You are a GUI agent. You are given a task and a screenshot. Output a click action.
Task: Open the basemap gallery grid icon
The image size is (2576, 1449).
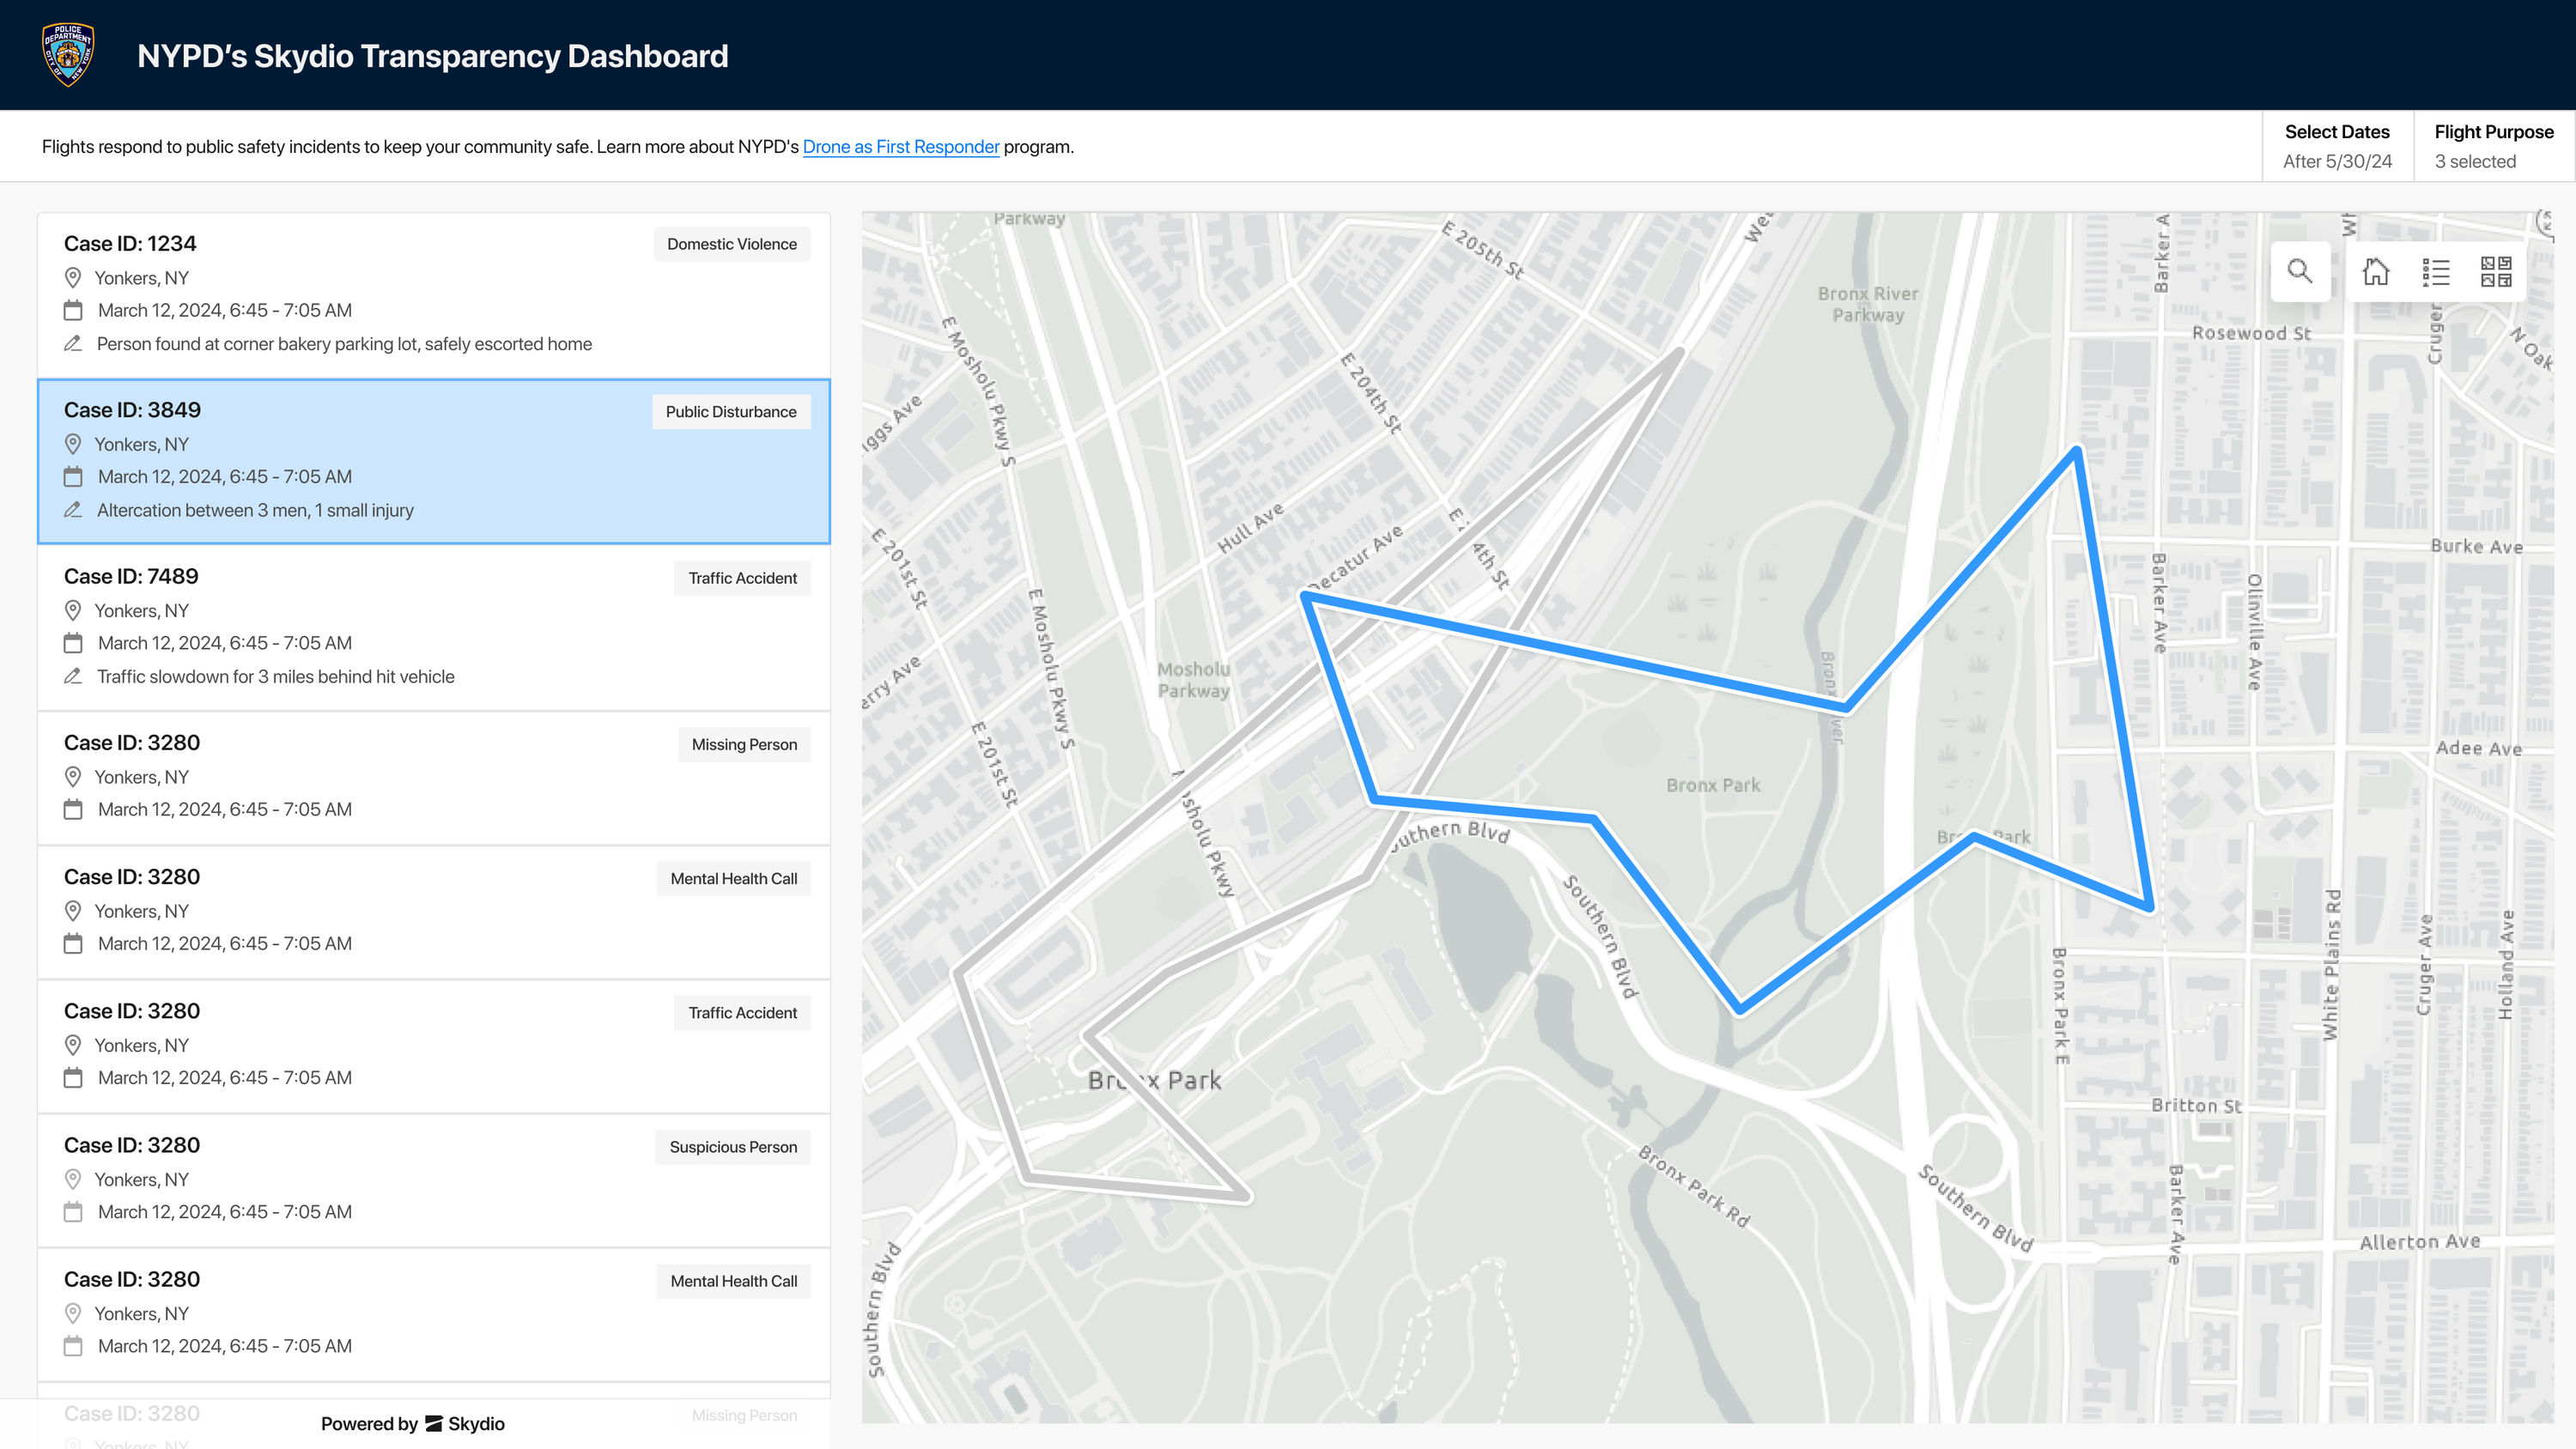2496,271
